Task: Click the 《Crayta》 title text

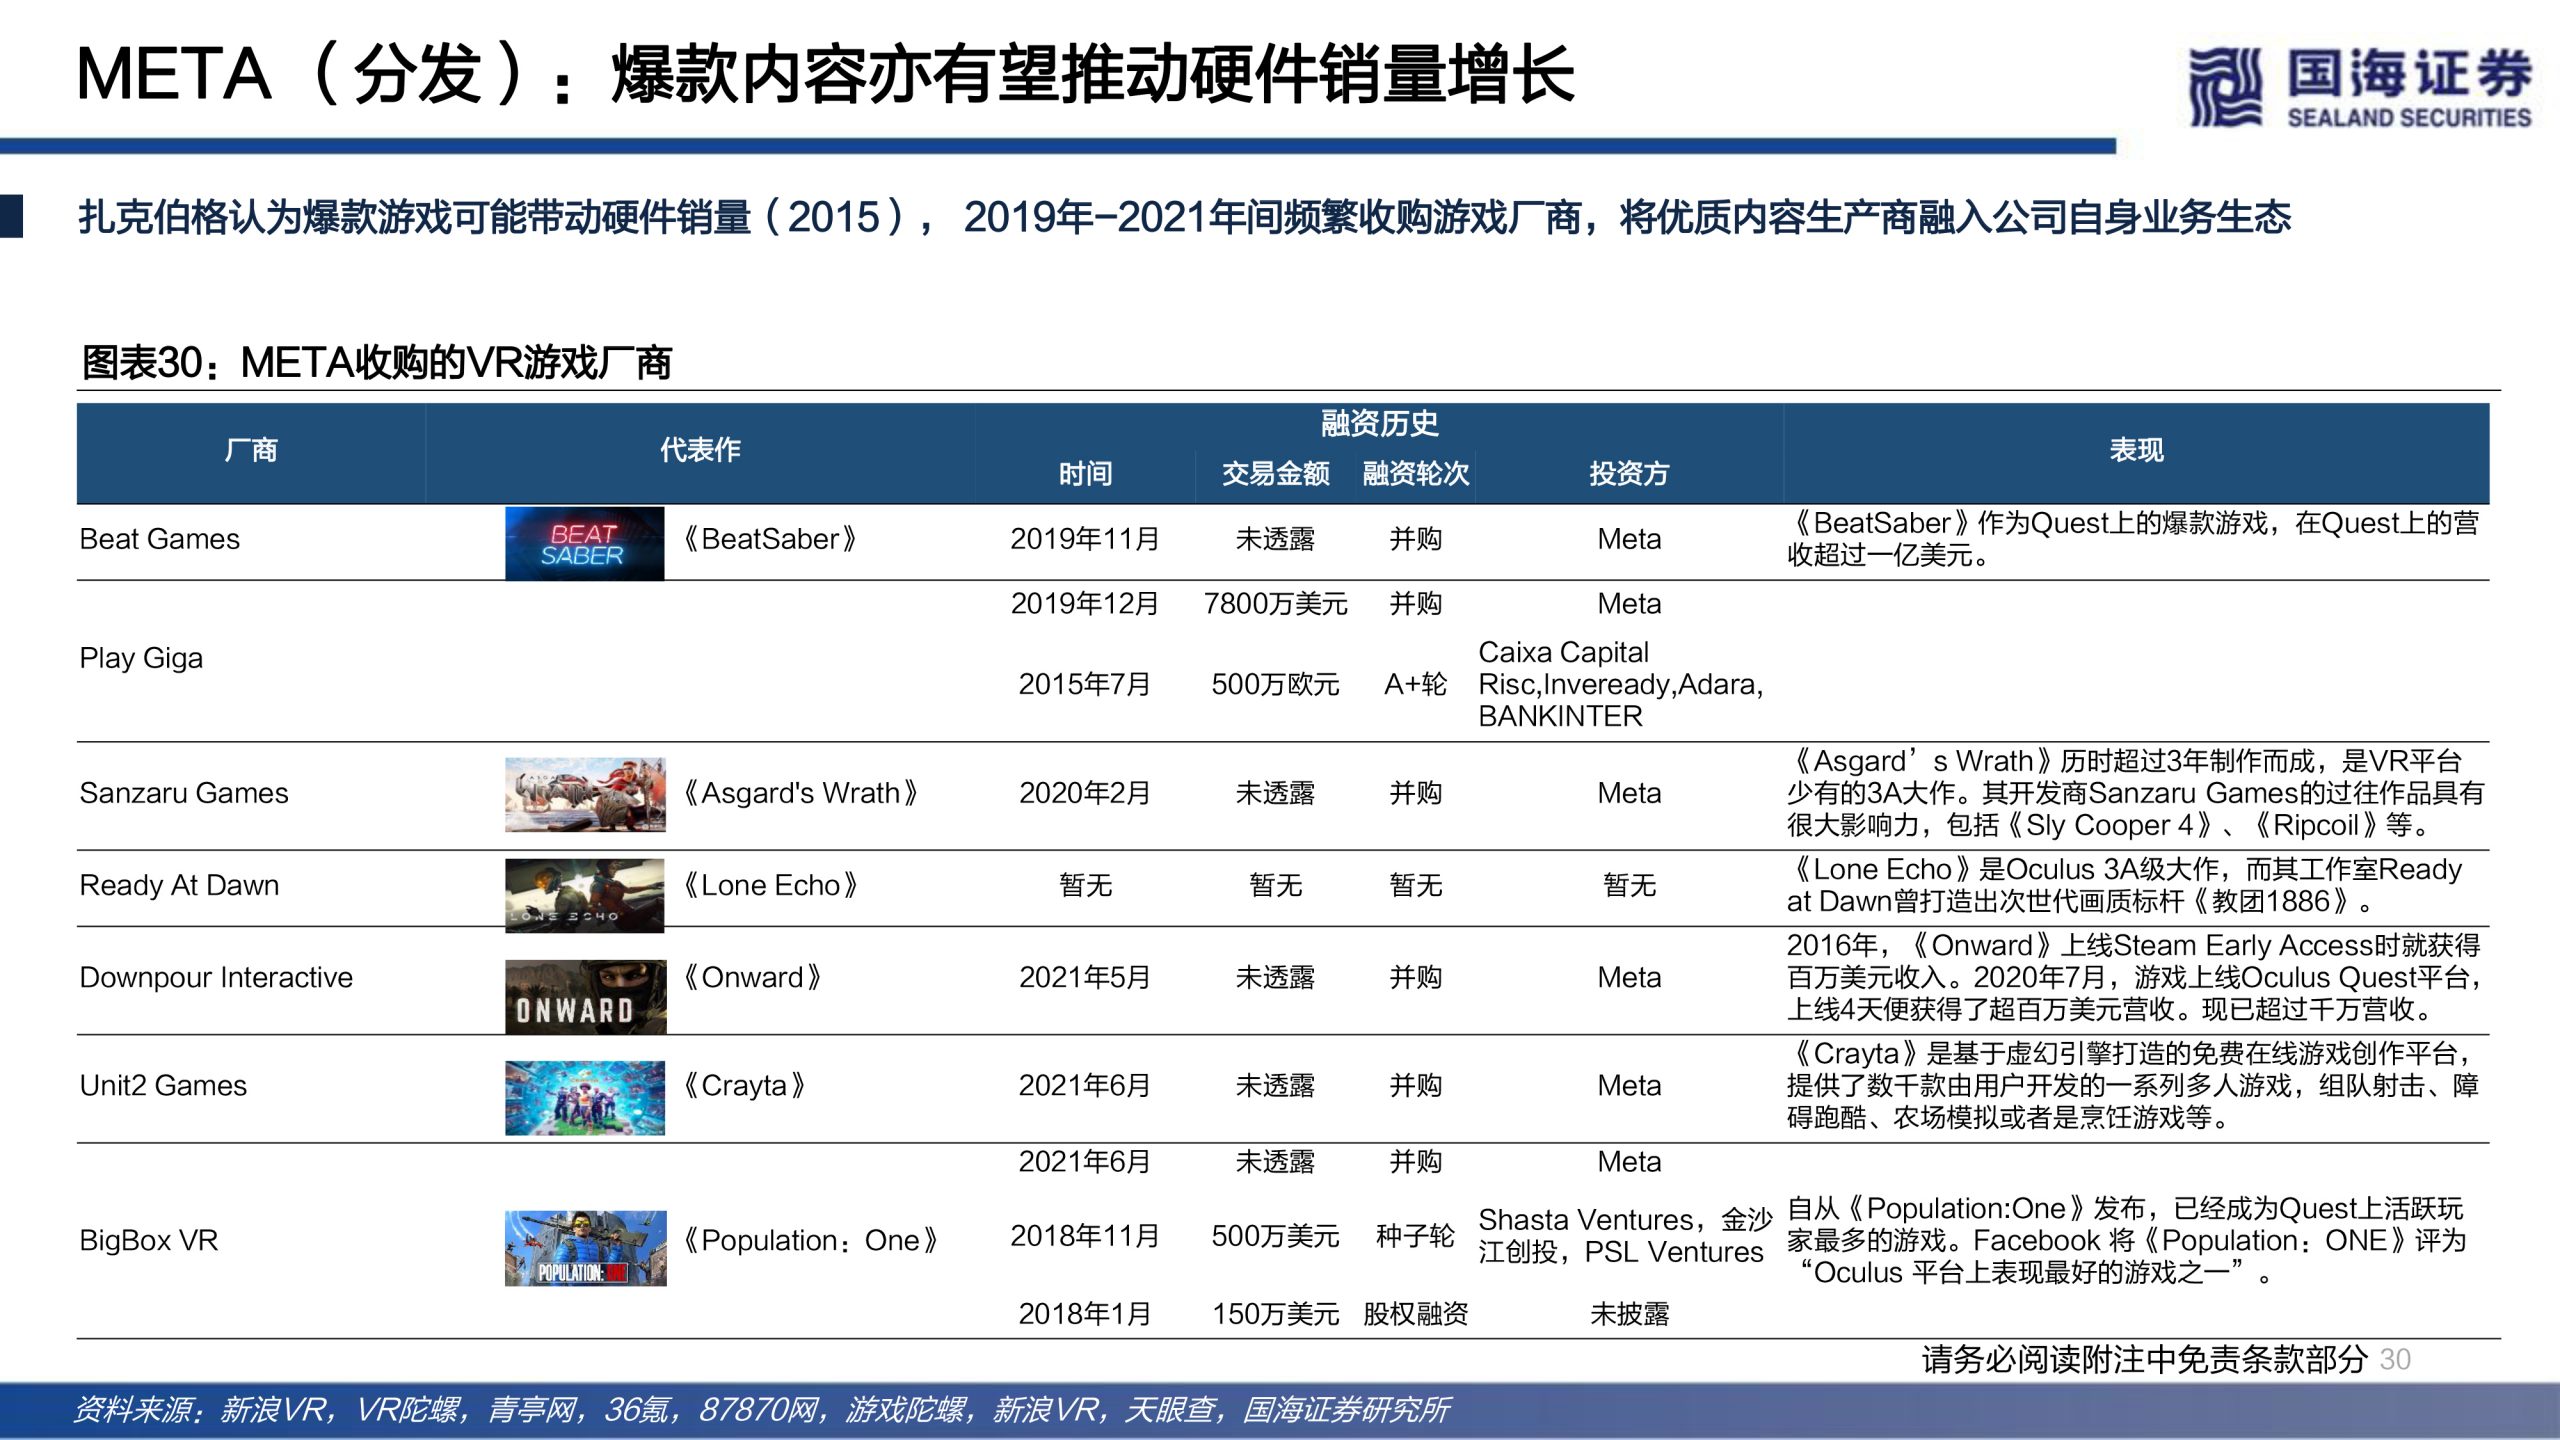Action: [743, 1085]
